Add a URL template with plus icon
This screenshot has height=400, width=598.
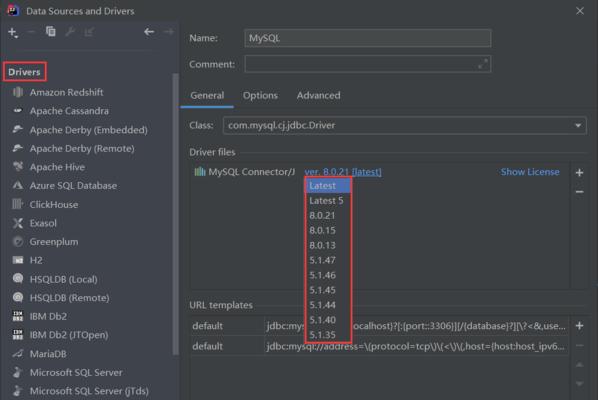(x=579, y=326)
